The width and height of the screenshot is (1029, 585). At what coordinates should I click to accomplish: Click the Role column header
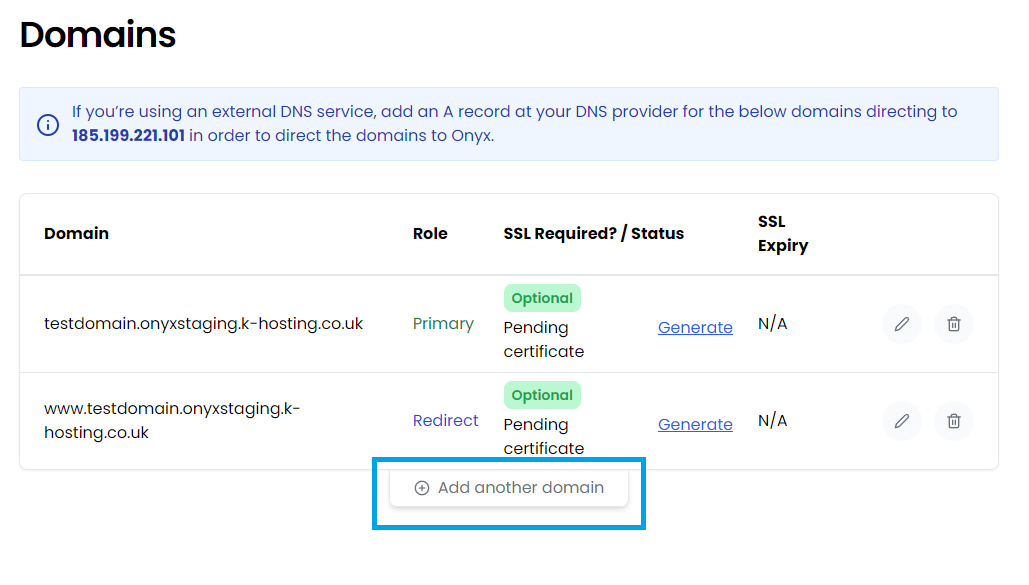pyautogui.click(x=430, y=234)
